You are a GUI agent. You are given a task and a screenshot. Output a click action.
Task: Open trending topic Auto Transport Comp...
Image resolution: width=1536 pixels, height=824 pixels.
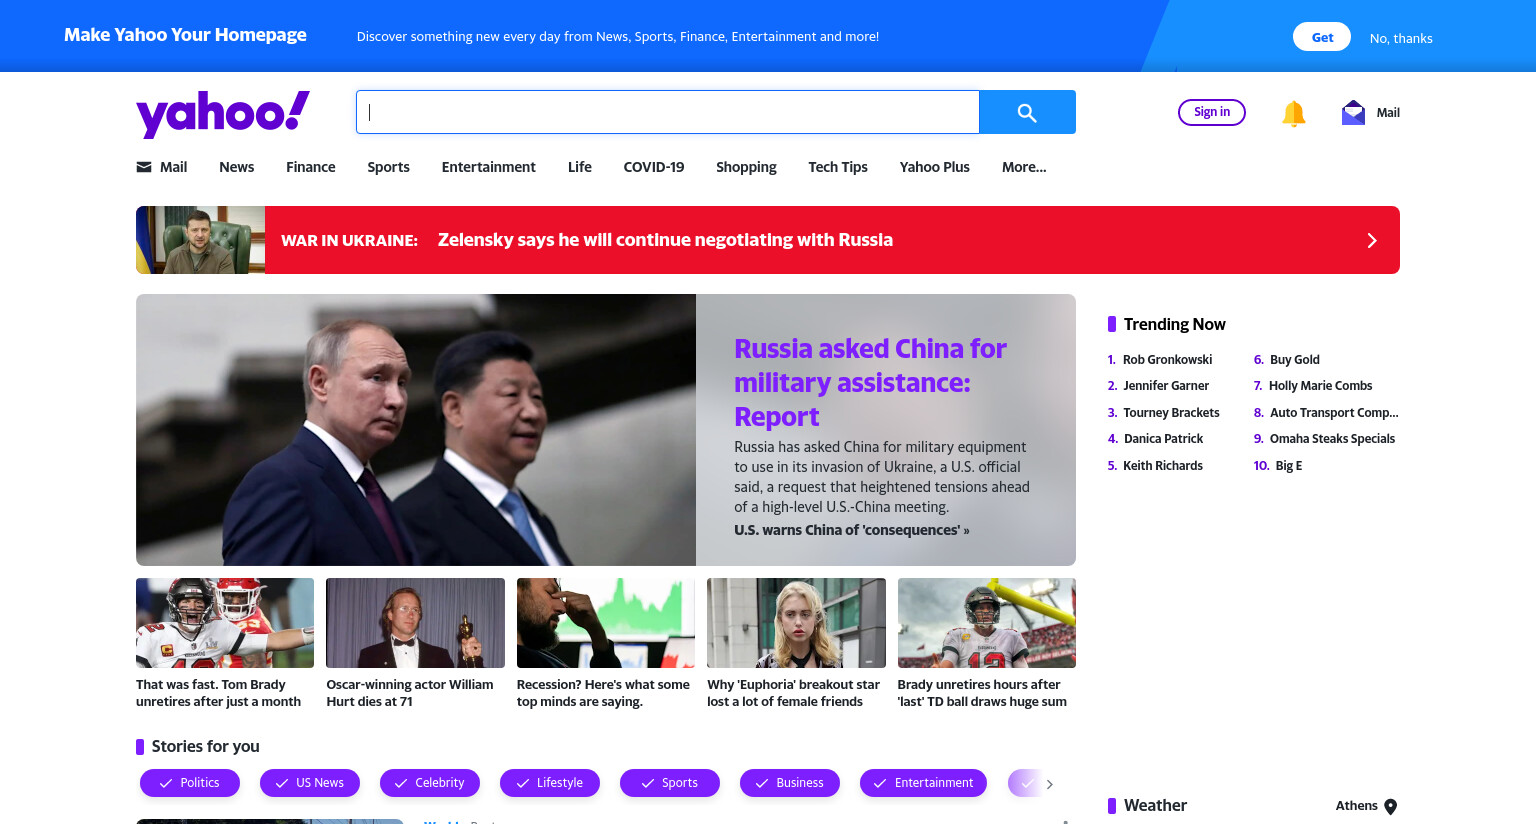tap(1334, 413)
